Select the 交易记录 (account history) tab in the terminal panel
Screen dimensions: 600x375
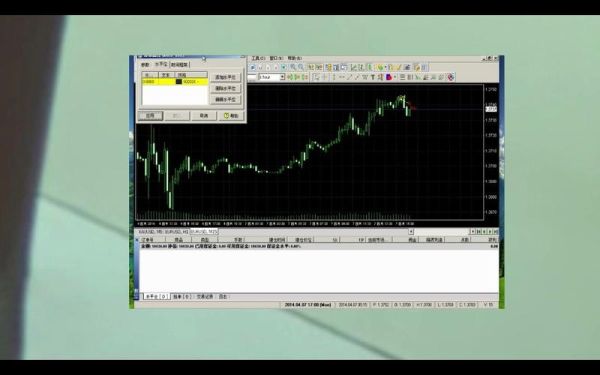pyautogui.click(x=205, y=297)
